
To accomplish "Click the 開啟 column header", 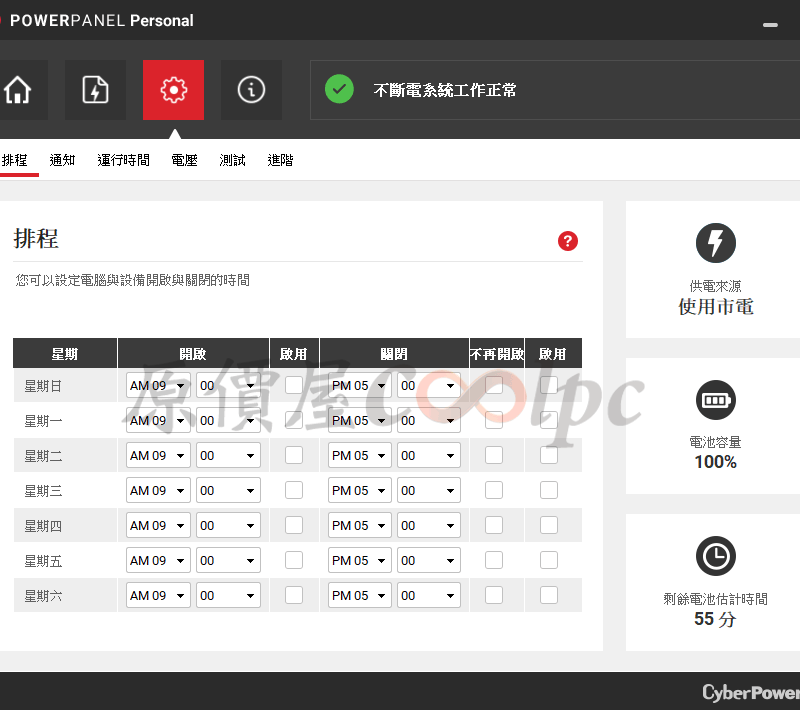I will (193, 353).
